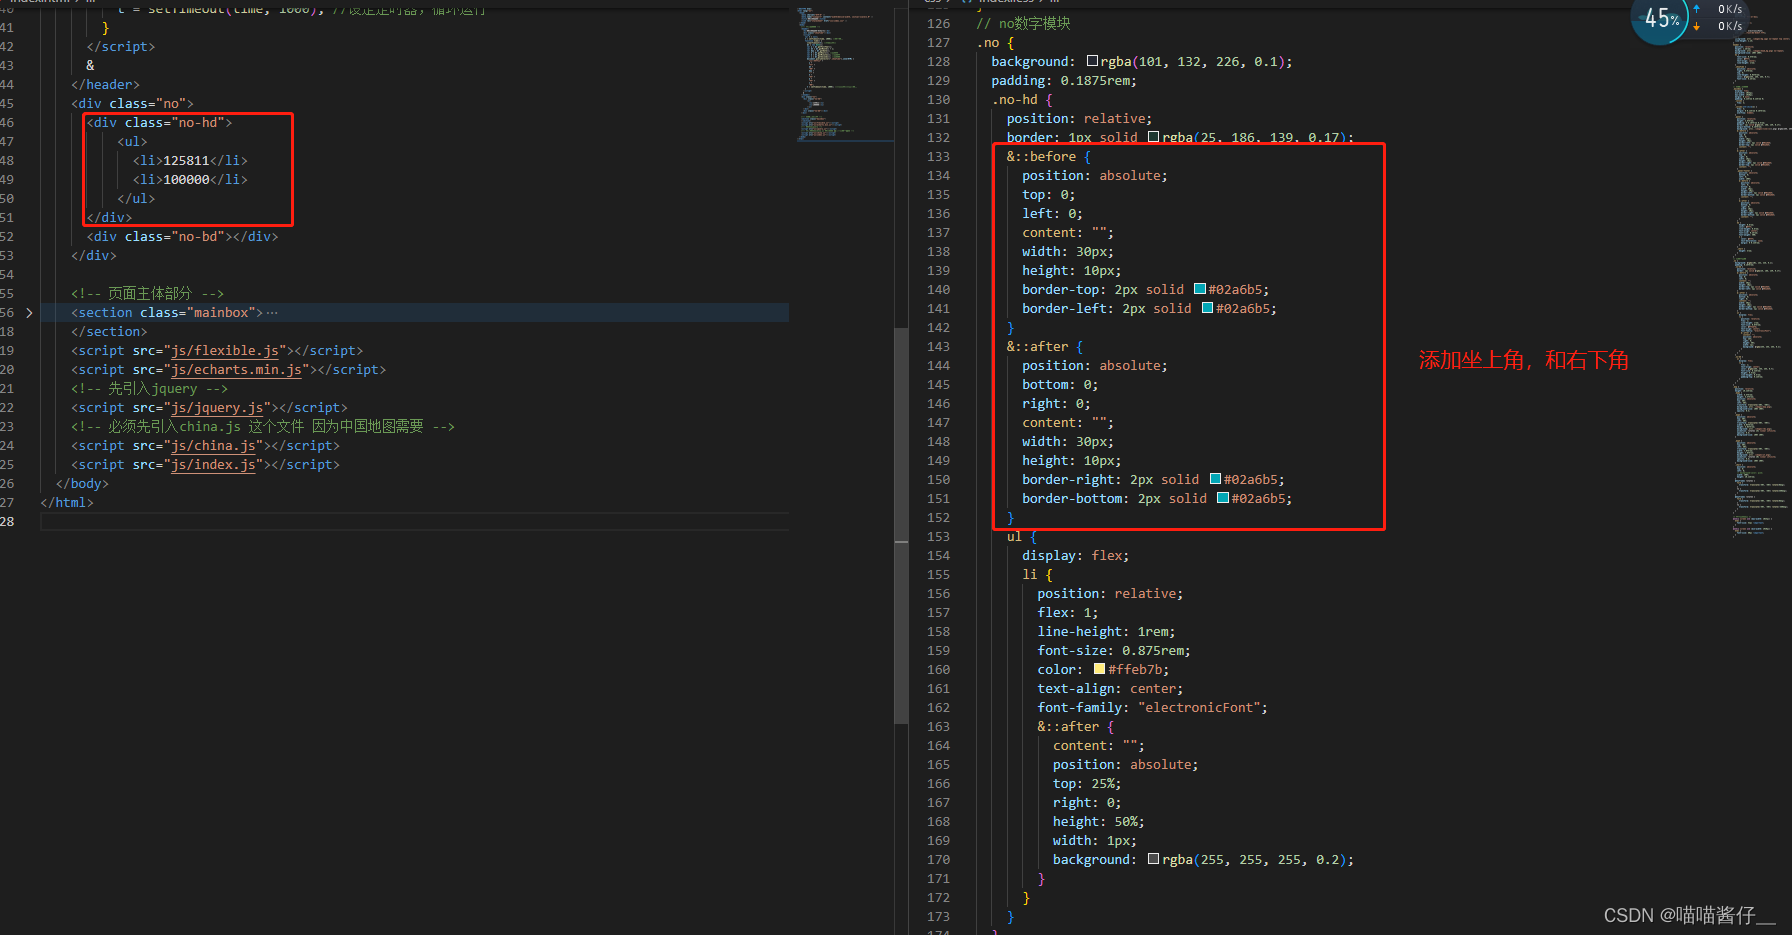The width and height of the screenshot is (1792, 935).
Task: Click the &::after selector on line 163
Action: (1076, 726)
